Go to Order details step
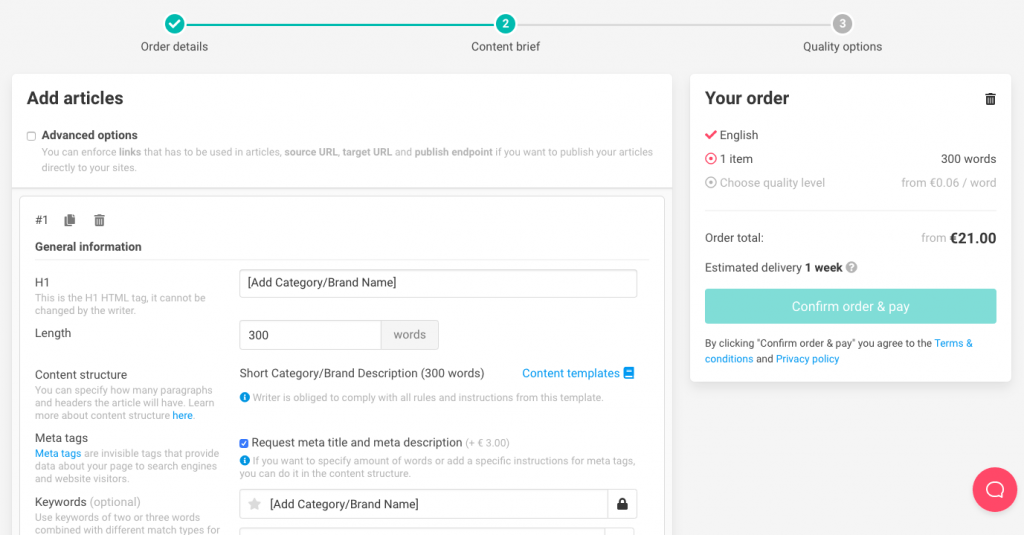This screenshot has height=535, width=1024. coord(175,23)
